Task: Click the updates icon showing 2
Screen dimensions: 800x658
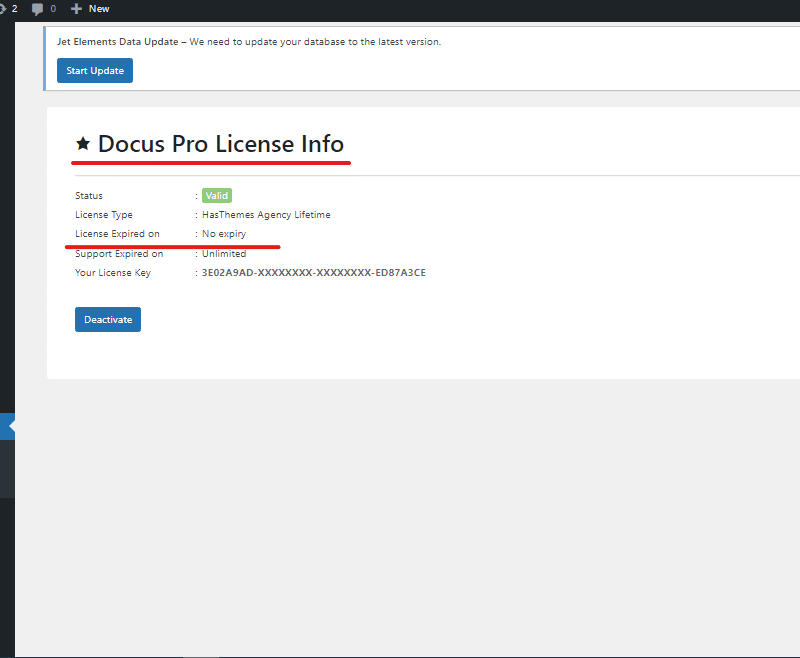Action: [x=3, y=9]
